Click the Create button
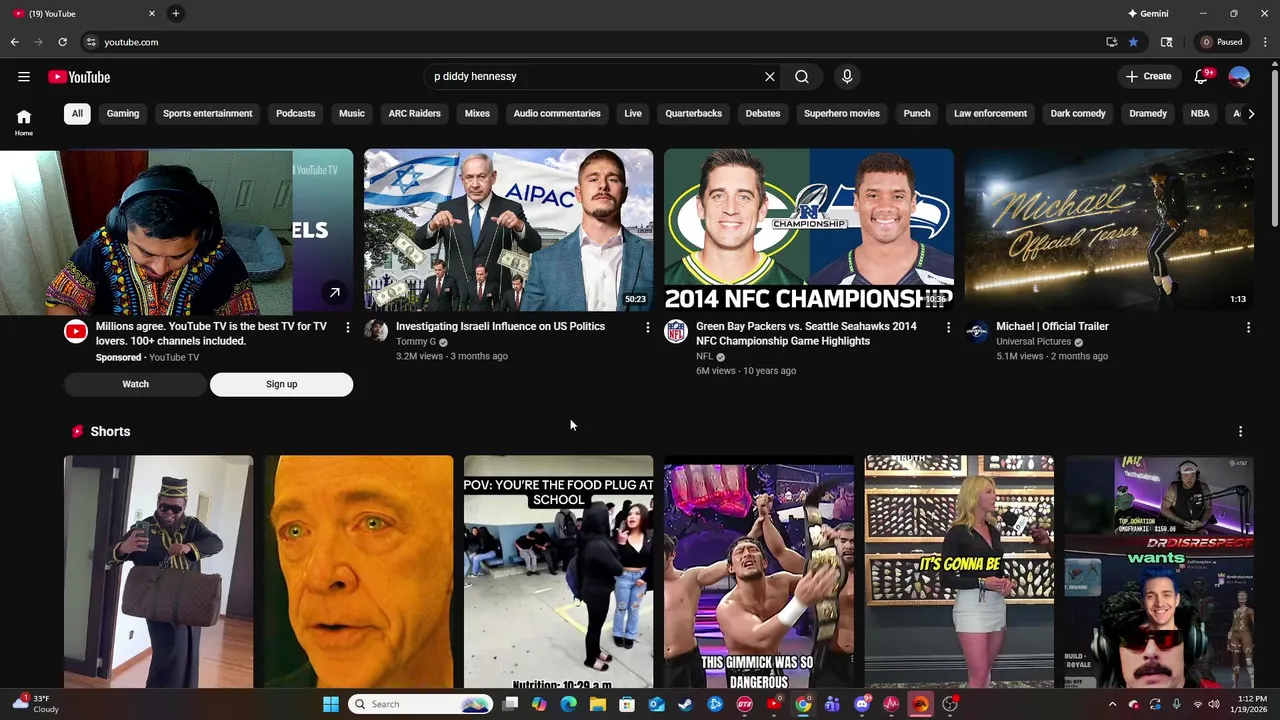The width and height of the screenshot is (1280, 720). point(1148,77)
